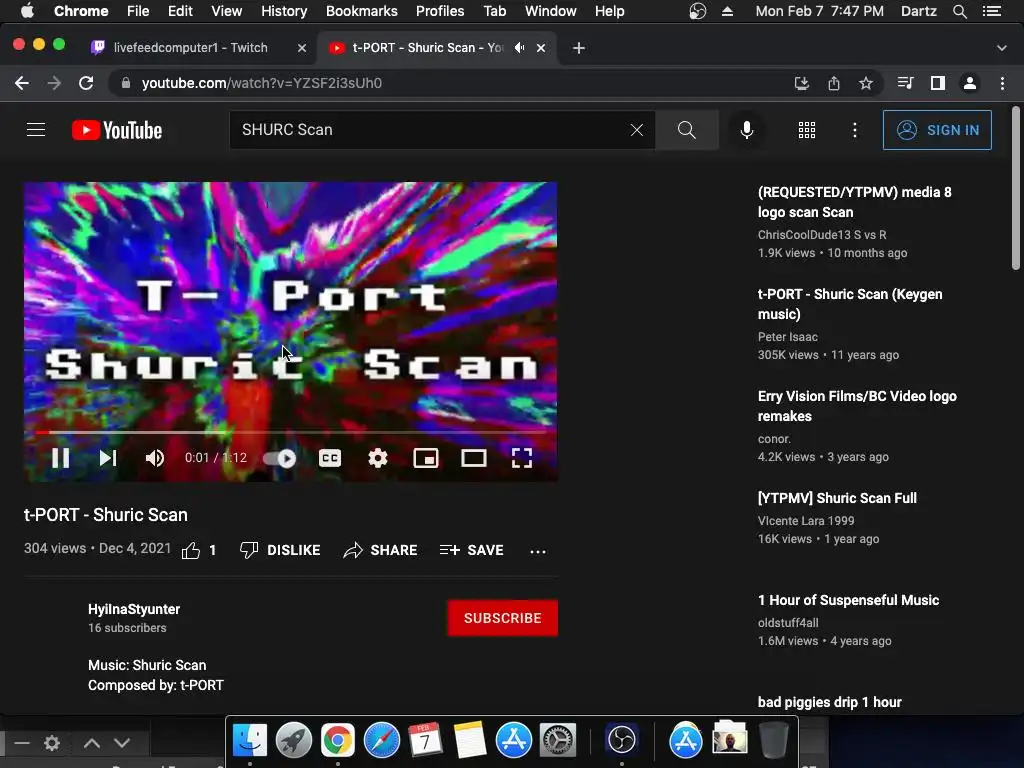Enter full screen mode
Viewport: 1024px width, 768px height.
(x=522, y=458)
